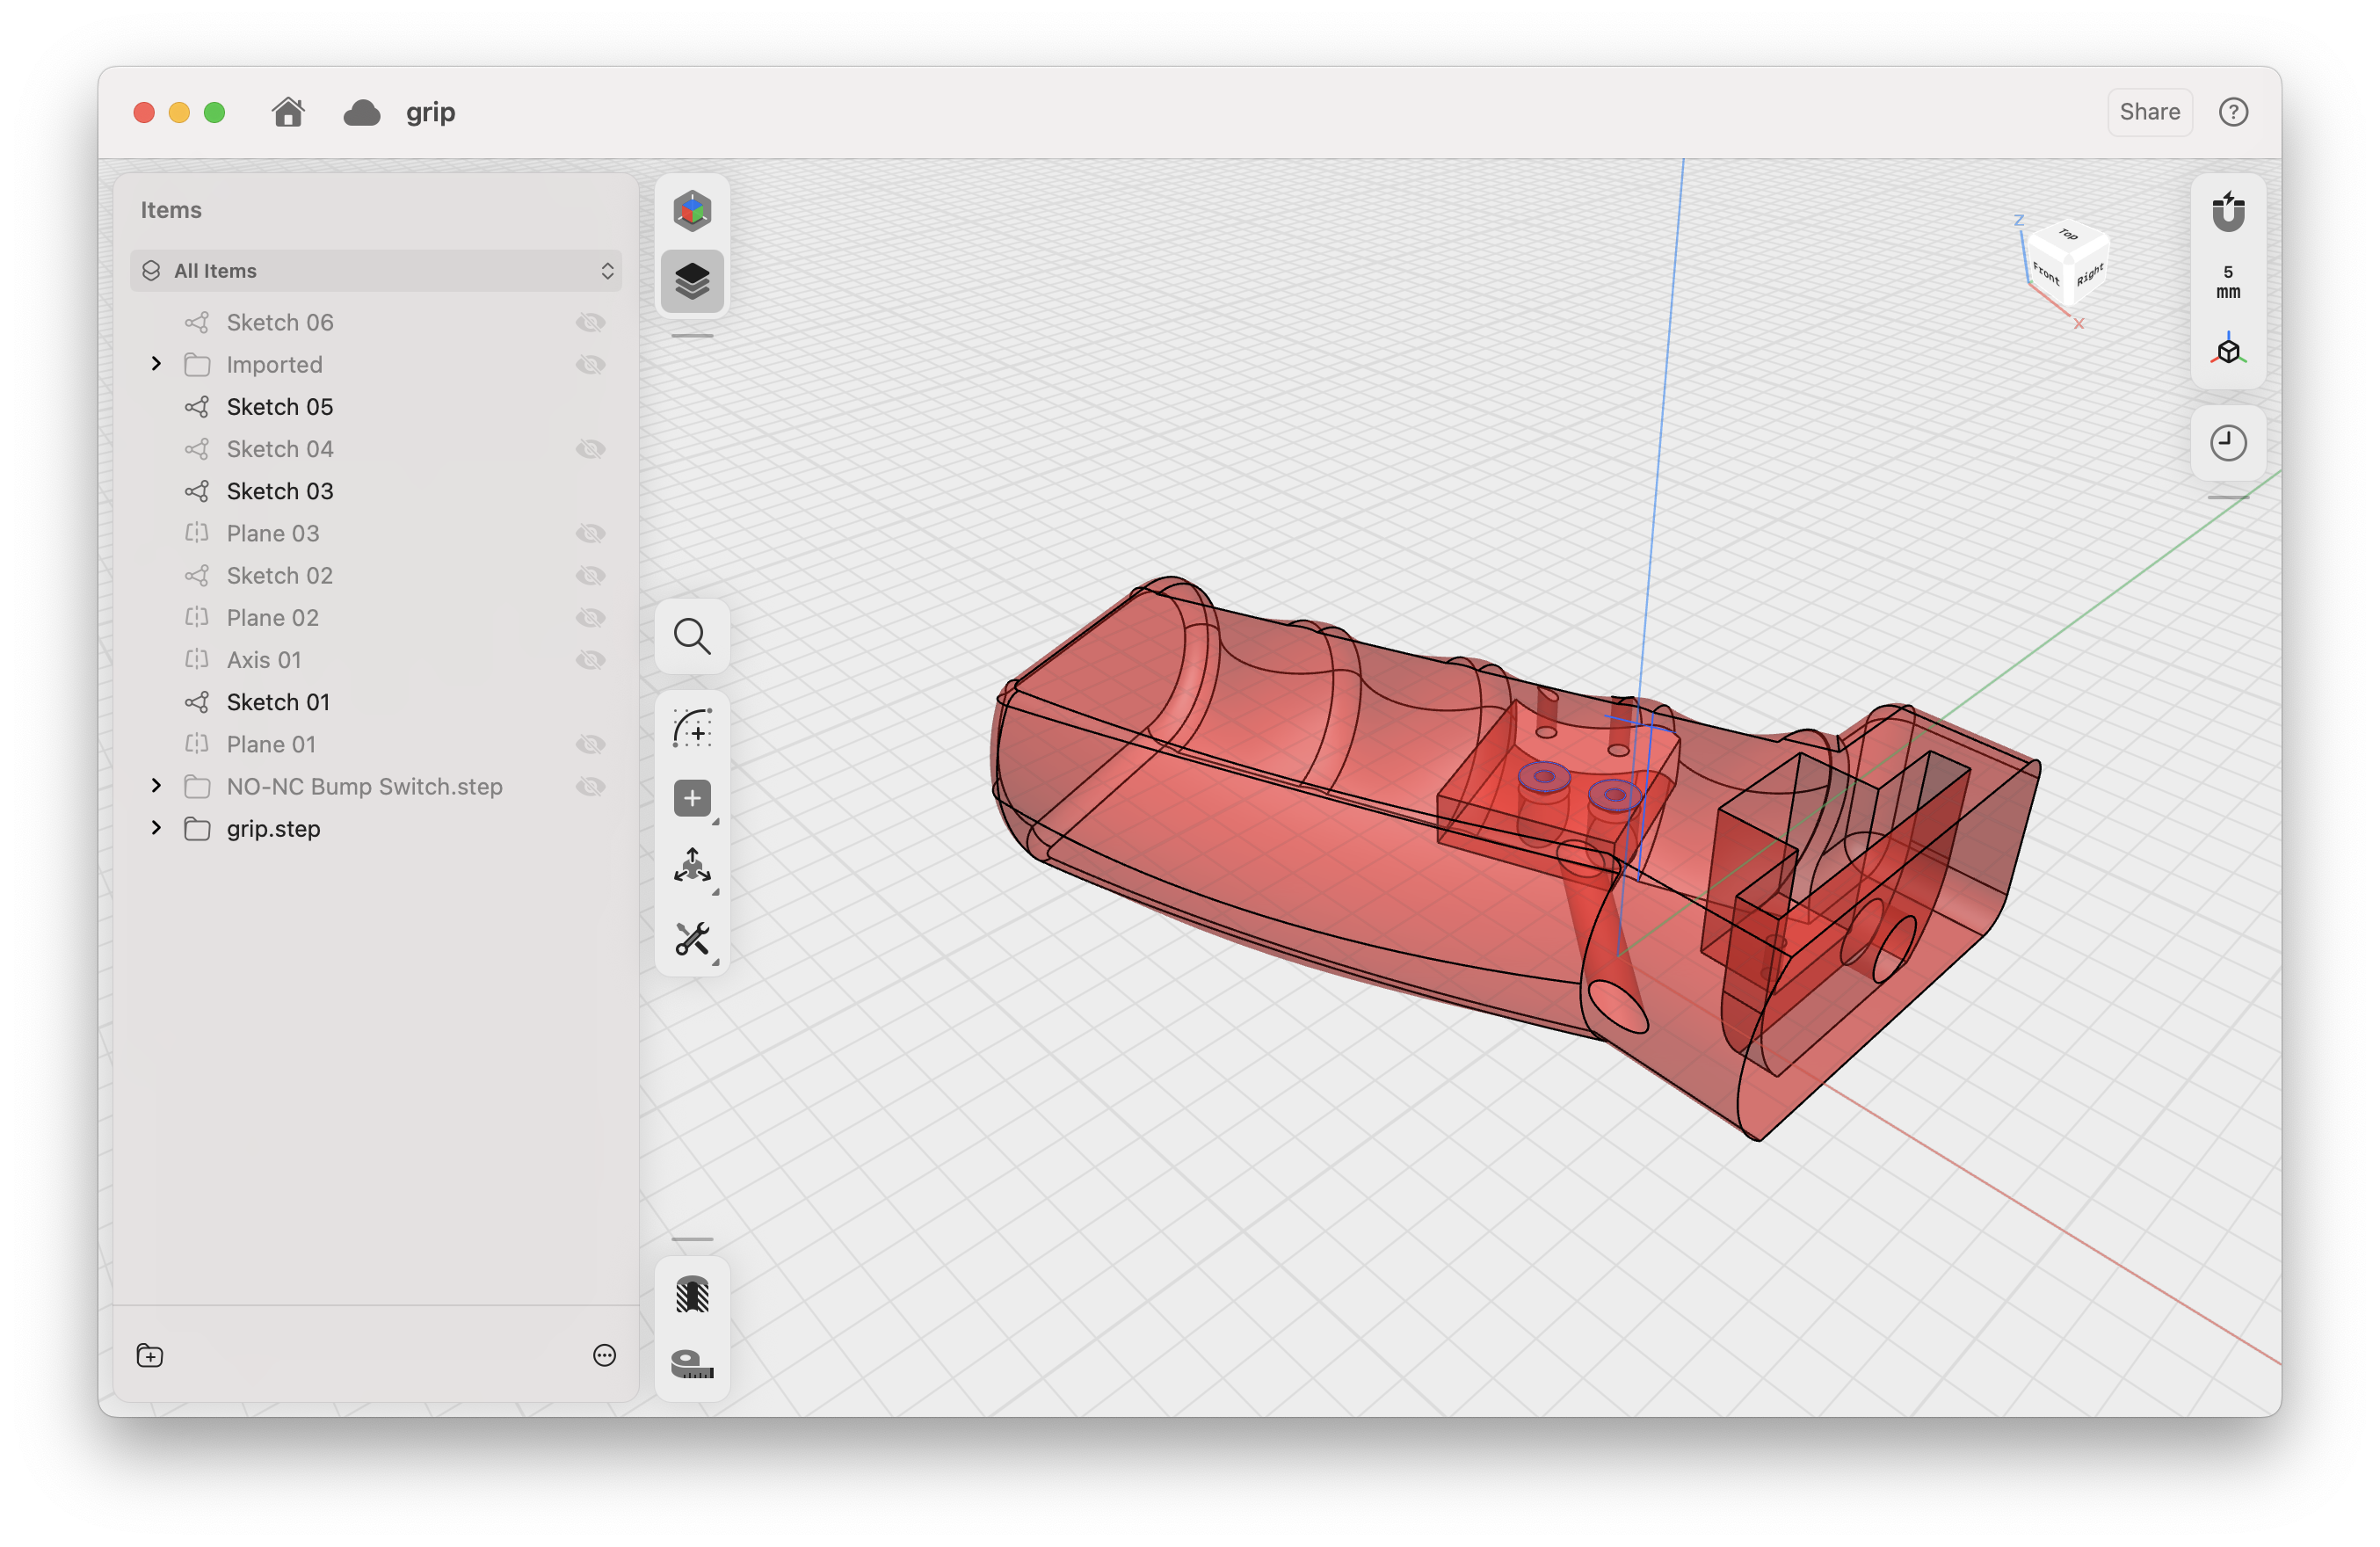Open the measure tape tool
This screenshot has height=1547, width=2380.
pos(692,1363)
